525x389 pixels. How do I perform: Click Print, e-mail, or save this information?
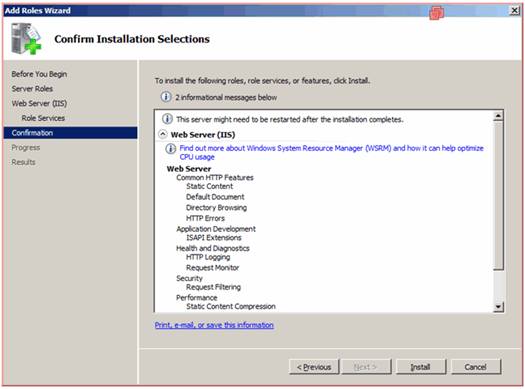[x=214, y=325]
